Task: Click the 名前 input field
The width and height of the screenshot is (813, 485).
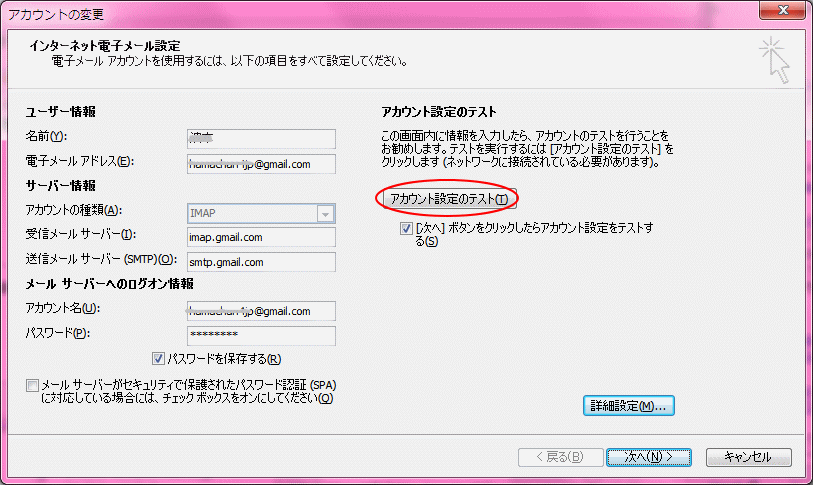Action: point(261,138)
